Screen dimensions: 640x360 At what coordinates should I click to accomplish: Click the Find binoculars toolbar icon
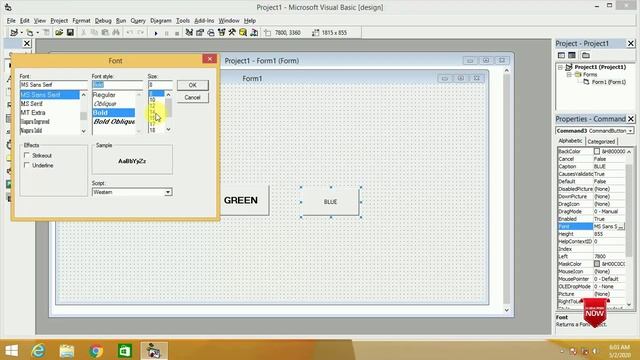click(x=116, y=32)
